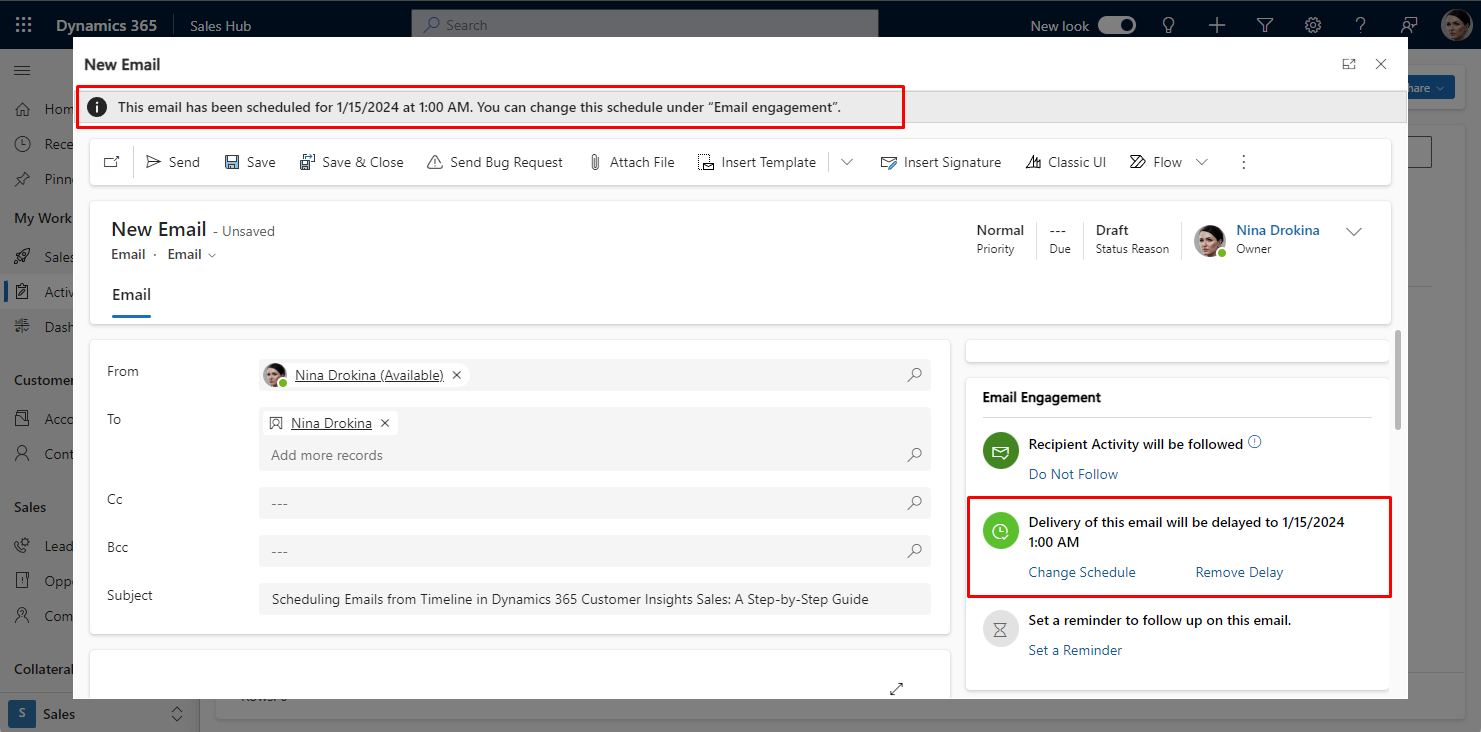Screen dimensions: 1481x732
Task: Click the Change Schedule link
Action: pos(1082,572)
